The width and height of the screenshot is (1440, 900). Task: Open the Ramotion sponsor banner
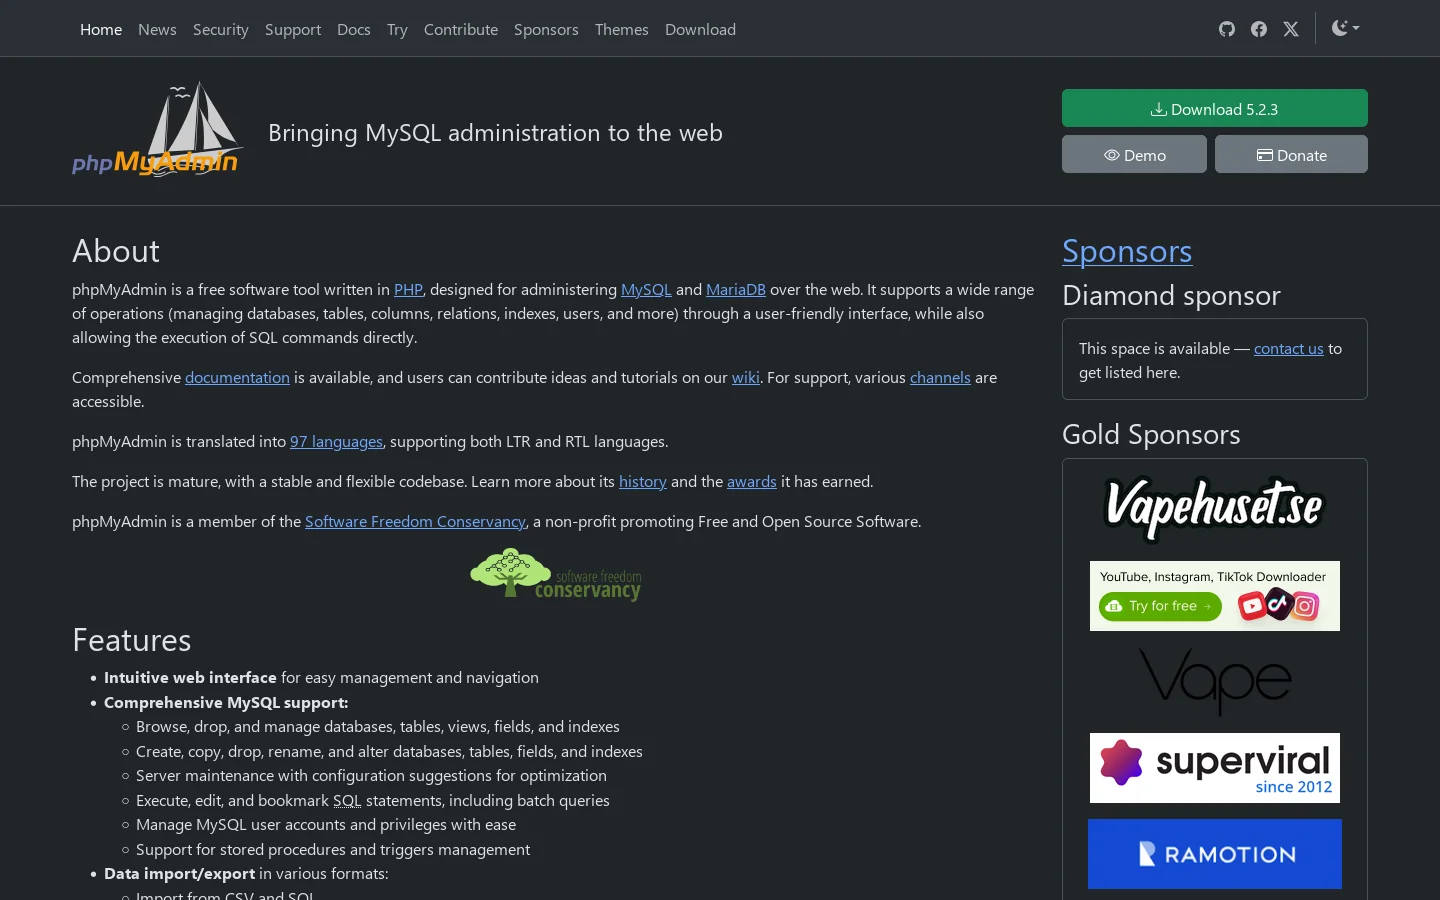[1215, 854]
